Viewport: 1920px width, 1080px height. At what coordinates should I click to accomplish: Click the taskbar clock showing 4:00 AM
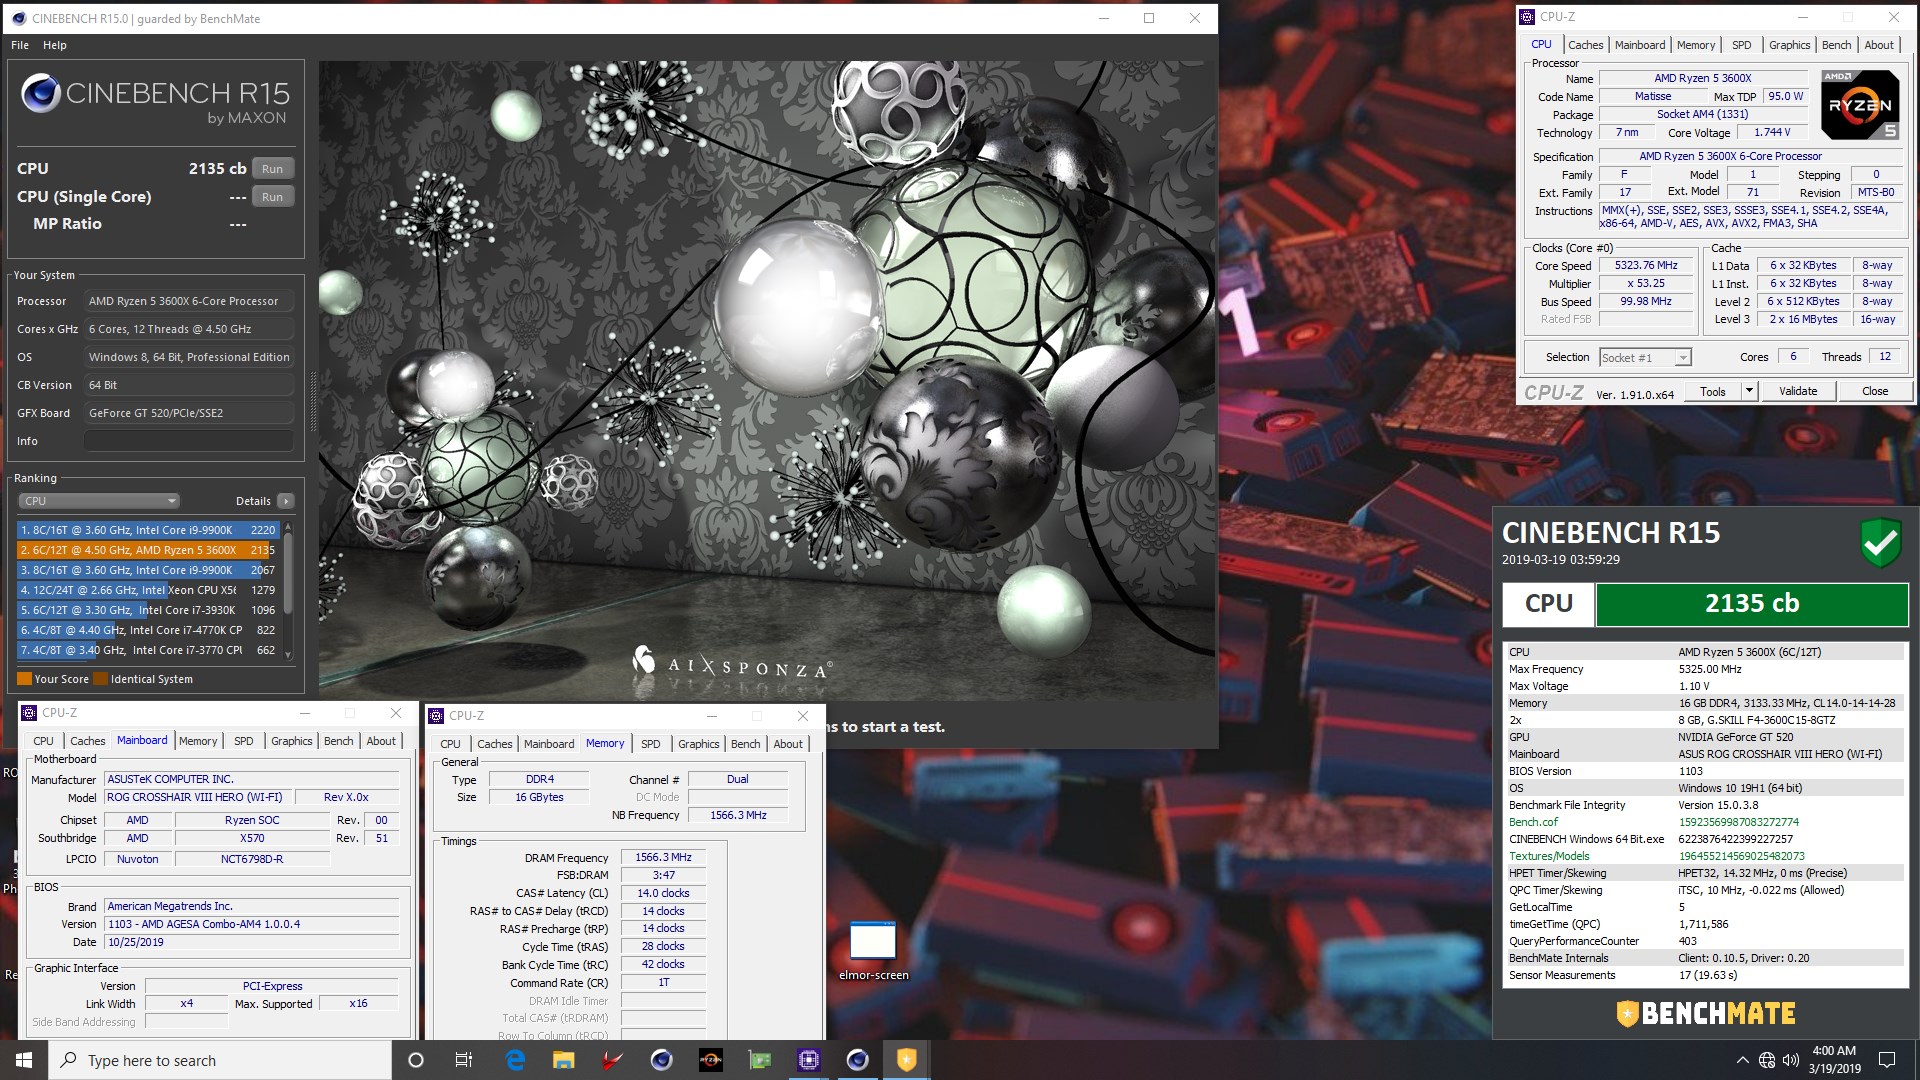[x=1834, y=1060]
